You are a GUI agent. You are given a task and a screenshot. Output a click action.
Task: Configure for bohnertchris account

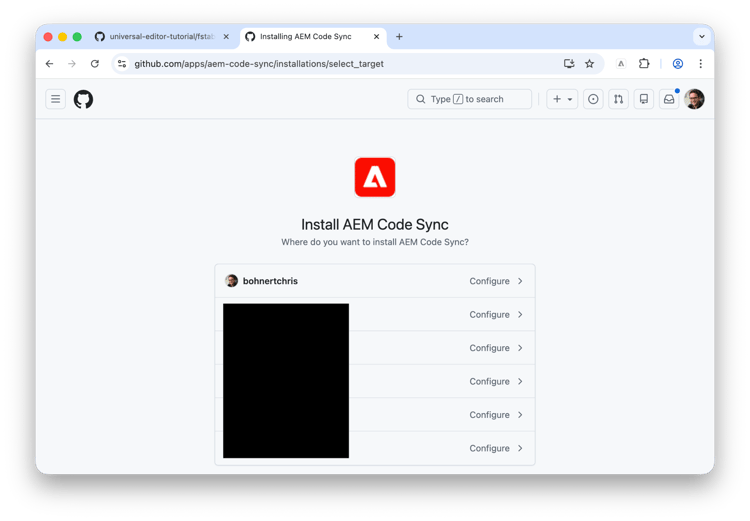click(489, 281)
